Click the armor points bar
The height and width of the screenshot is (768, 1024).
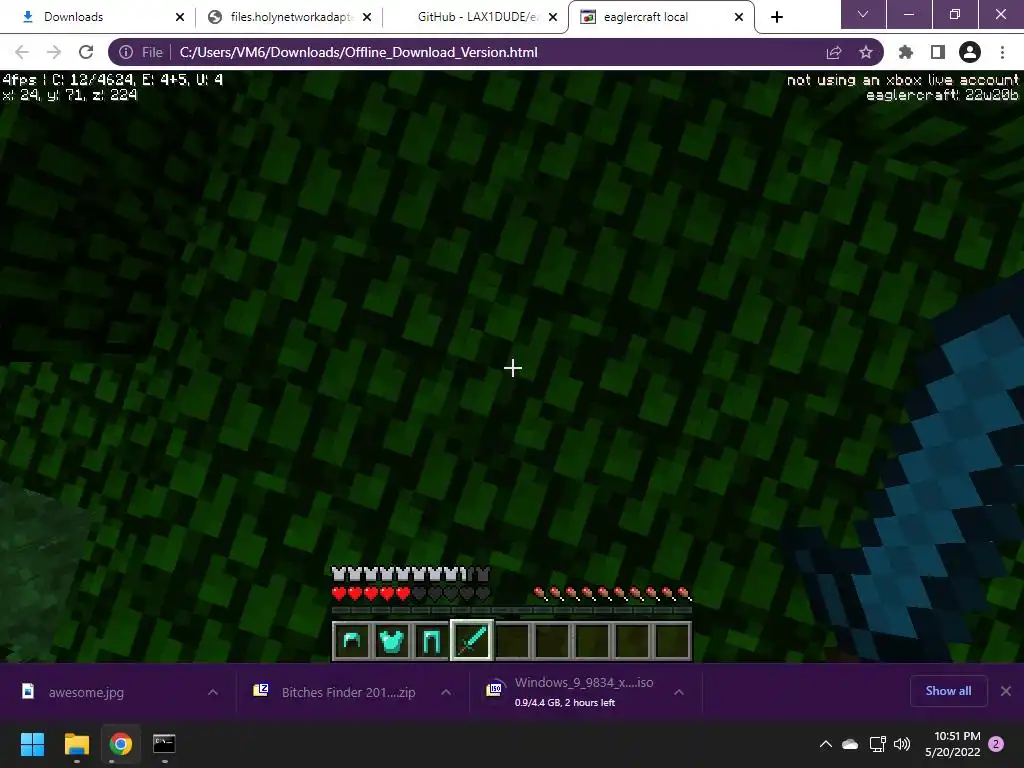click(x=411, y=574)
